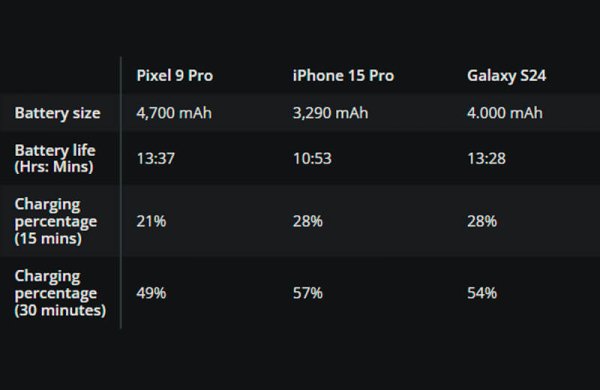Select the 54% charging value
The width and height of the screenshot is (600, 390).
[482, 293]
